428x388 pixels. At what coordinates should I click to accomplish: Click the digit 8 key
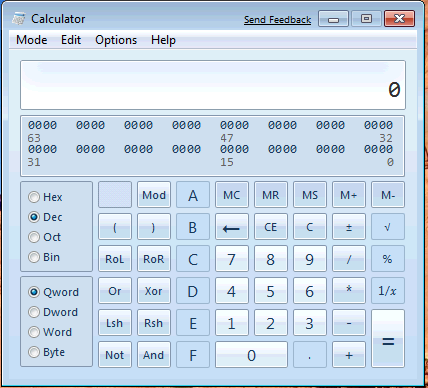[271, 259]
